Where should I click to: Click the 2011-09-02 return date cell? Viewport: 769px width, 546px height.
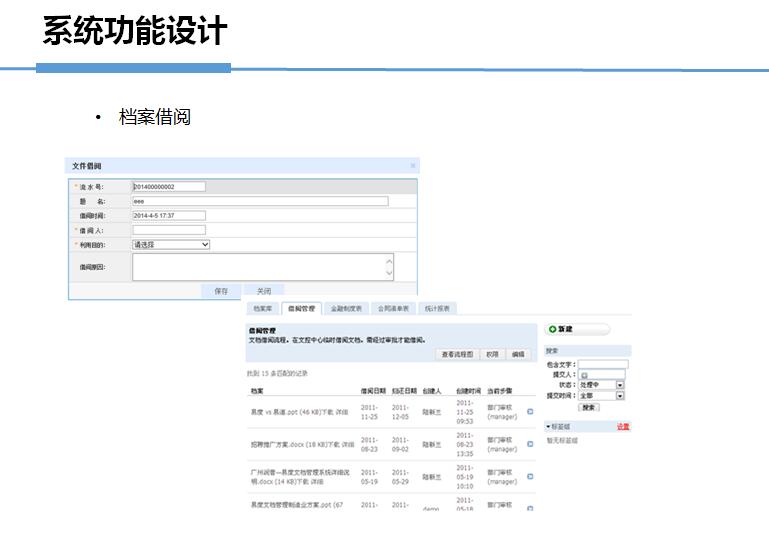tap(400, 444)
